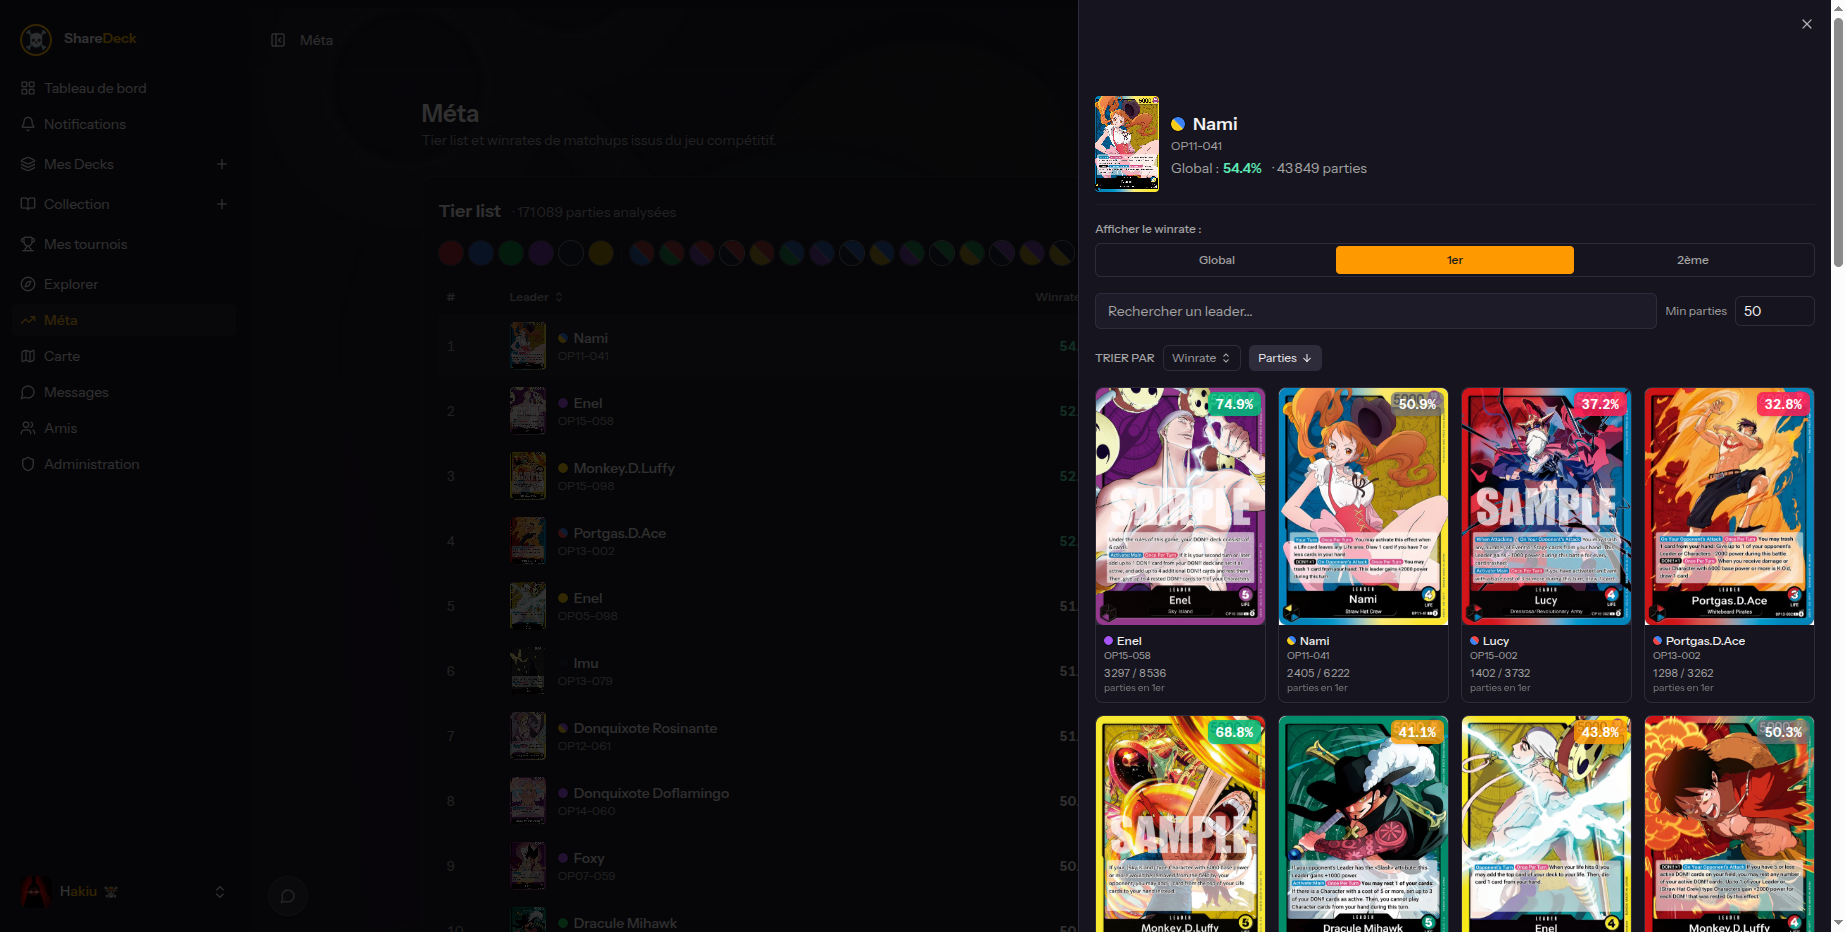The height and width of the screenshot is (932, 1846).
Task: Open the Enel 43.8% matchup card
Action: coord(1546,824)
